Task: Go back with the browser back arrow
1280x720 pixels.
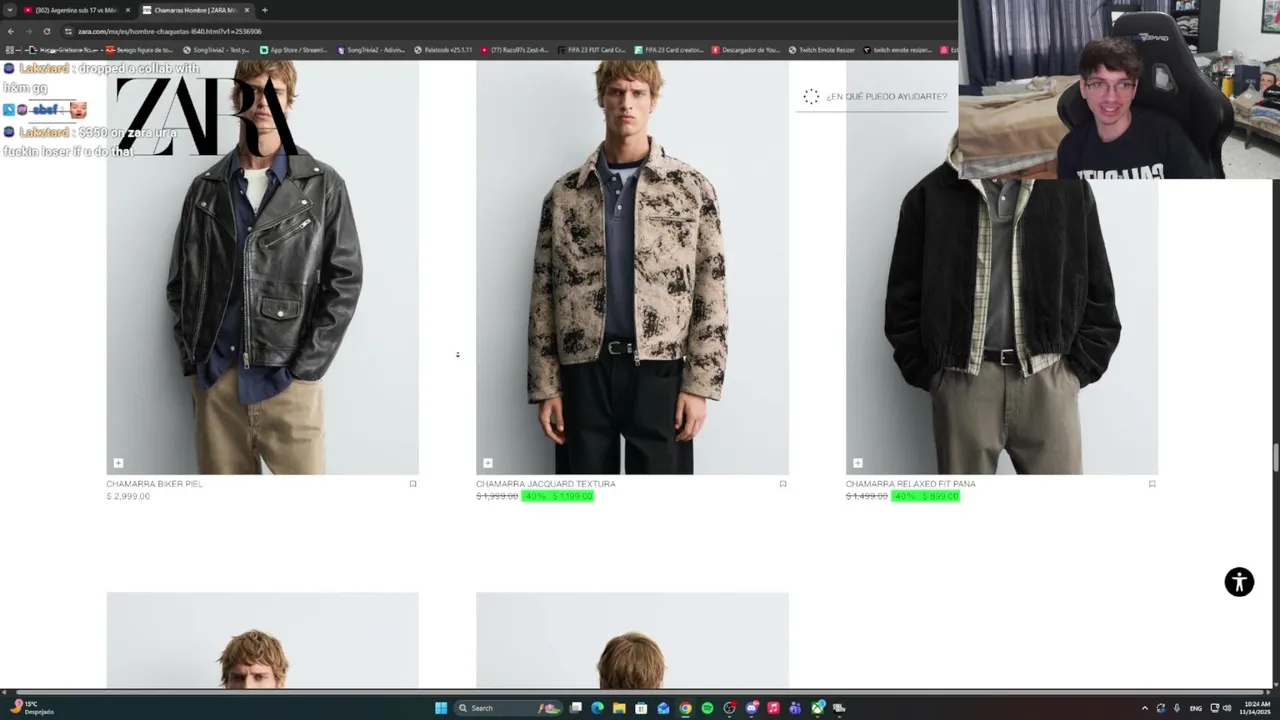Action: [10, 31]
